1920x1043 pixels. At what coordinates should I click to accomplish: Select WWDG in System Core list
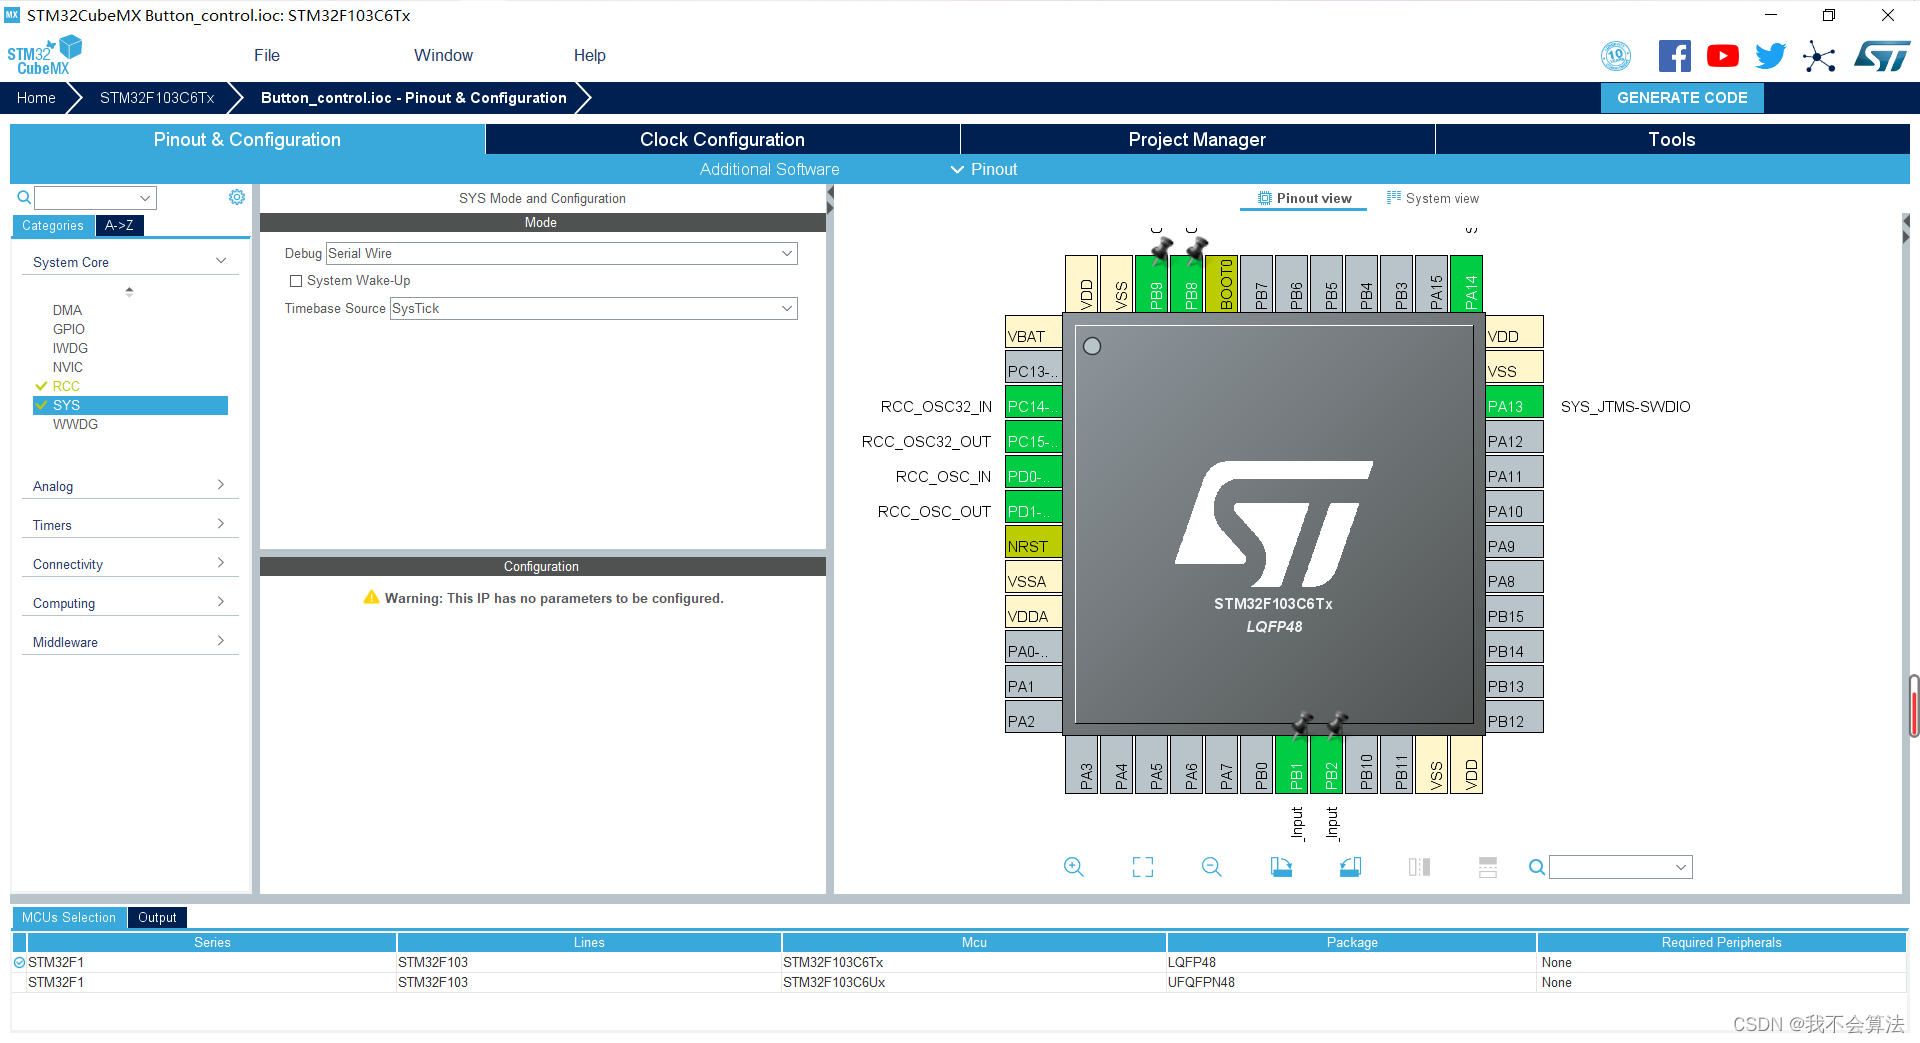(75, 424)
